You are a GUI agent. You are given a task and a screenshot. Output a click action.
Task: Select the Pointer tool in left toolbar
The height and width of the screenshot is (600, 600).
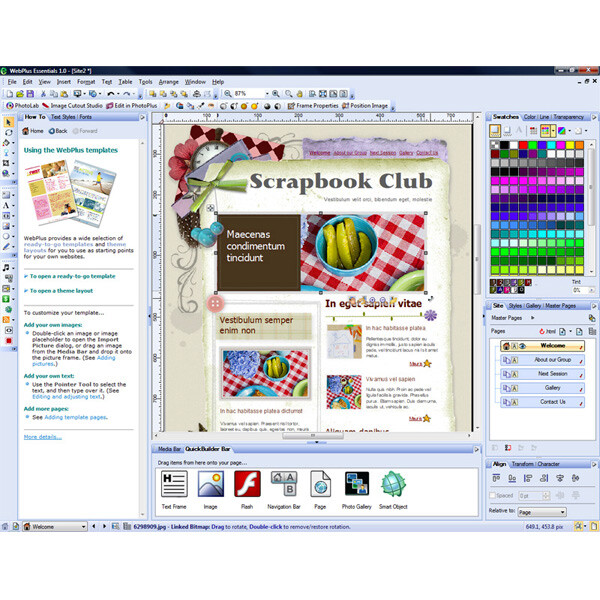tap(8, 122)
